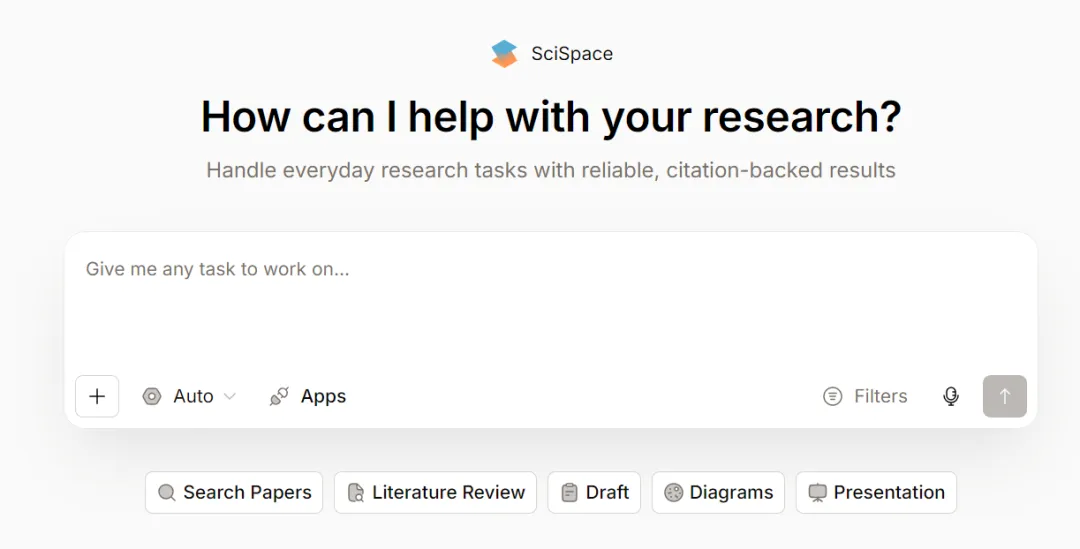
Task: Click the Literature Review document icon
Action: pos(356,493)
